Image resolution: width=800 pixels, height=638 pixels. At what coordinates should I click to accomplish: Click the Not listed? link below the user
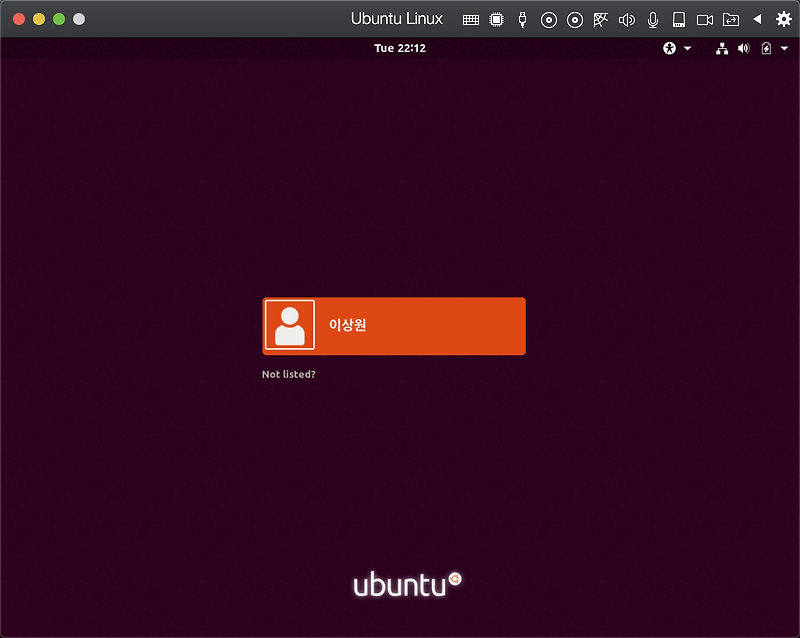(x=288, y=373)
